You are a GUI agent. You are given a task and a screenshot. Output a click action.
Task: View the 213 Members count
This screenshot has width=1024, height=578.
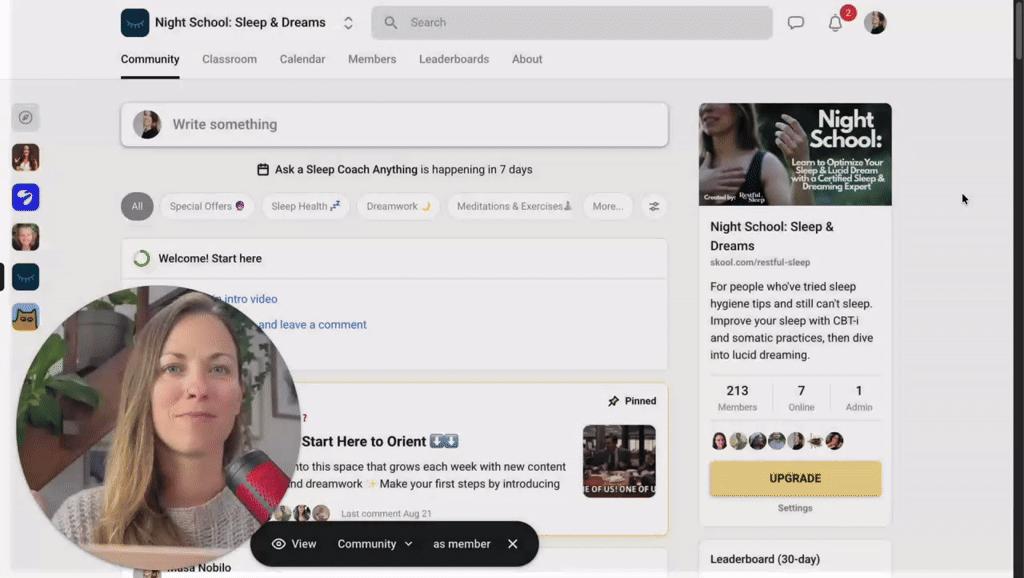737,398
